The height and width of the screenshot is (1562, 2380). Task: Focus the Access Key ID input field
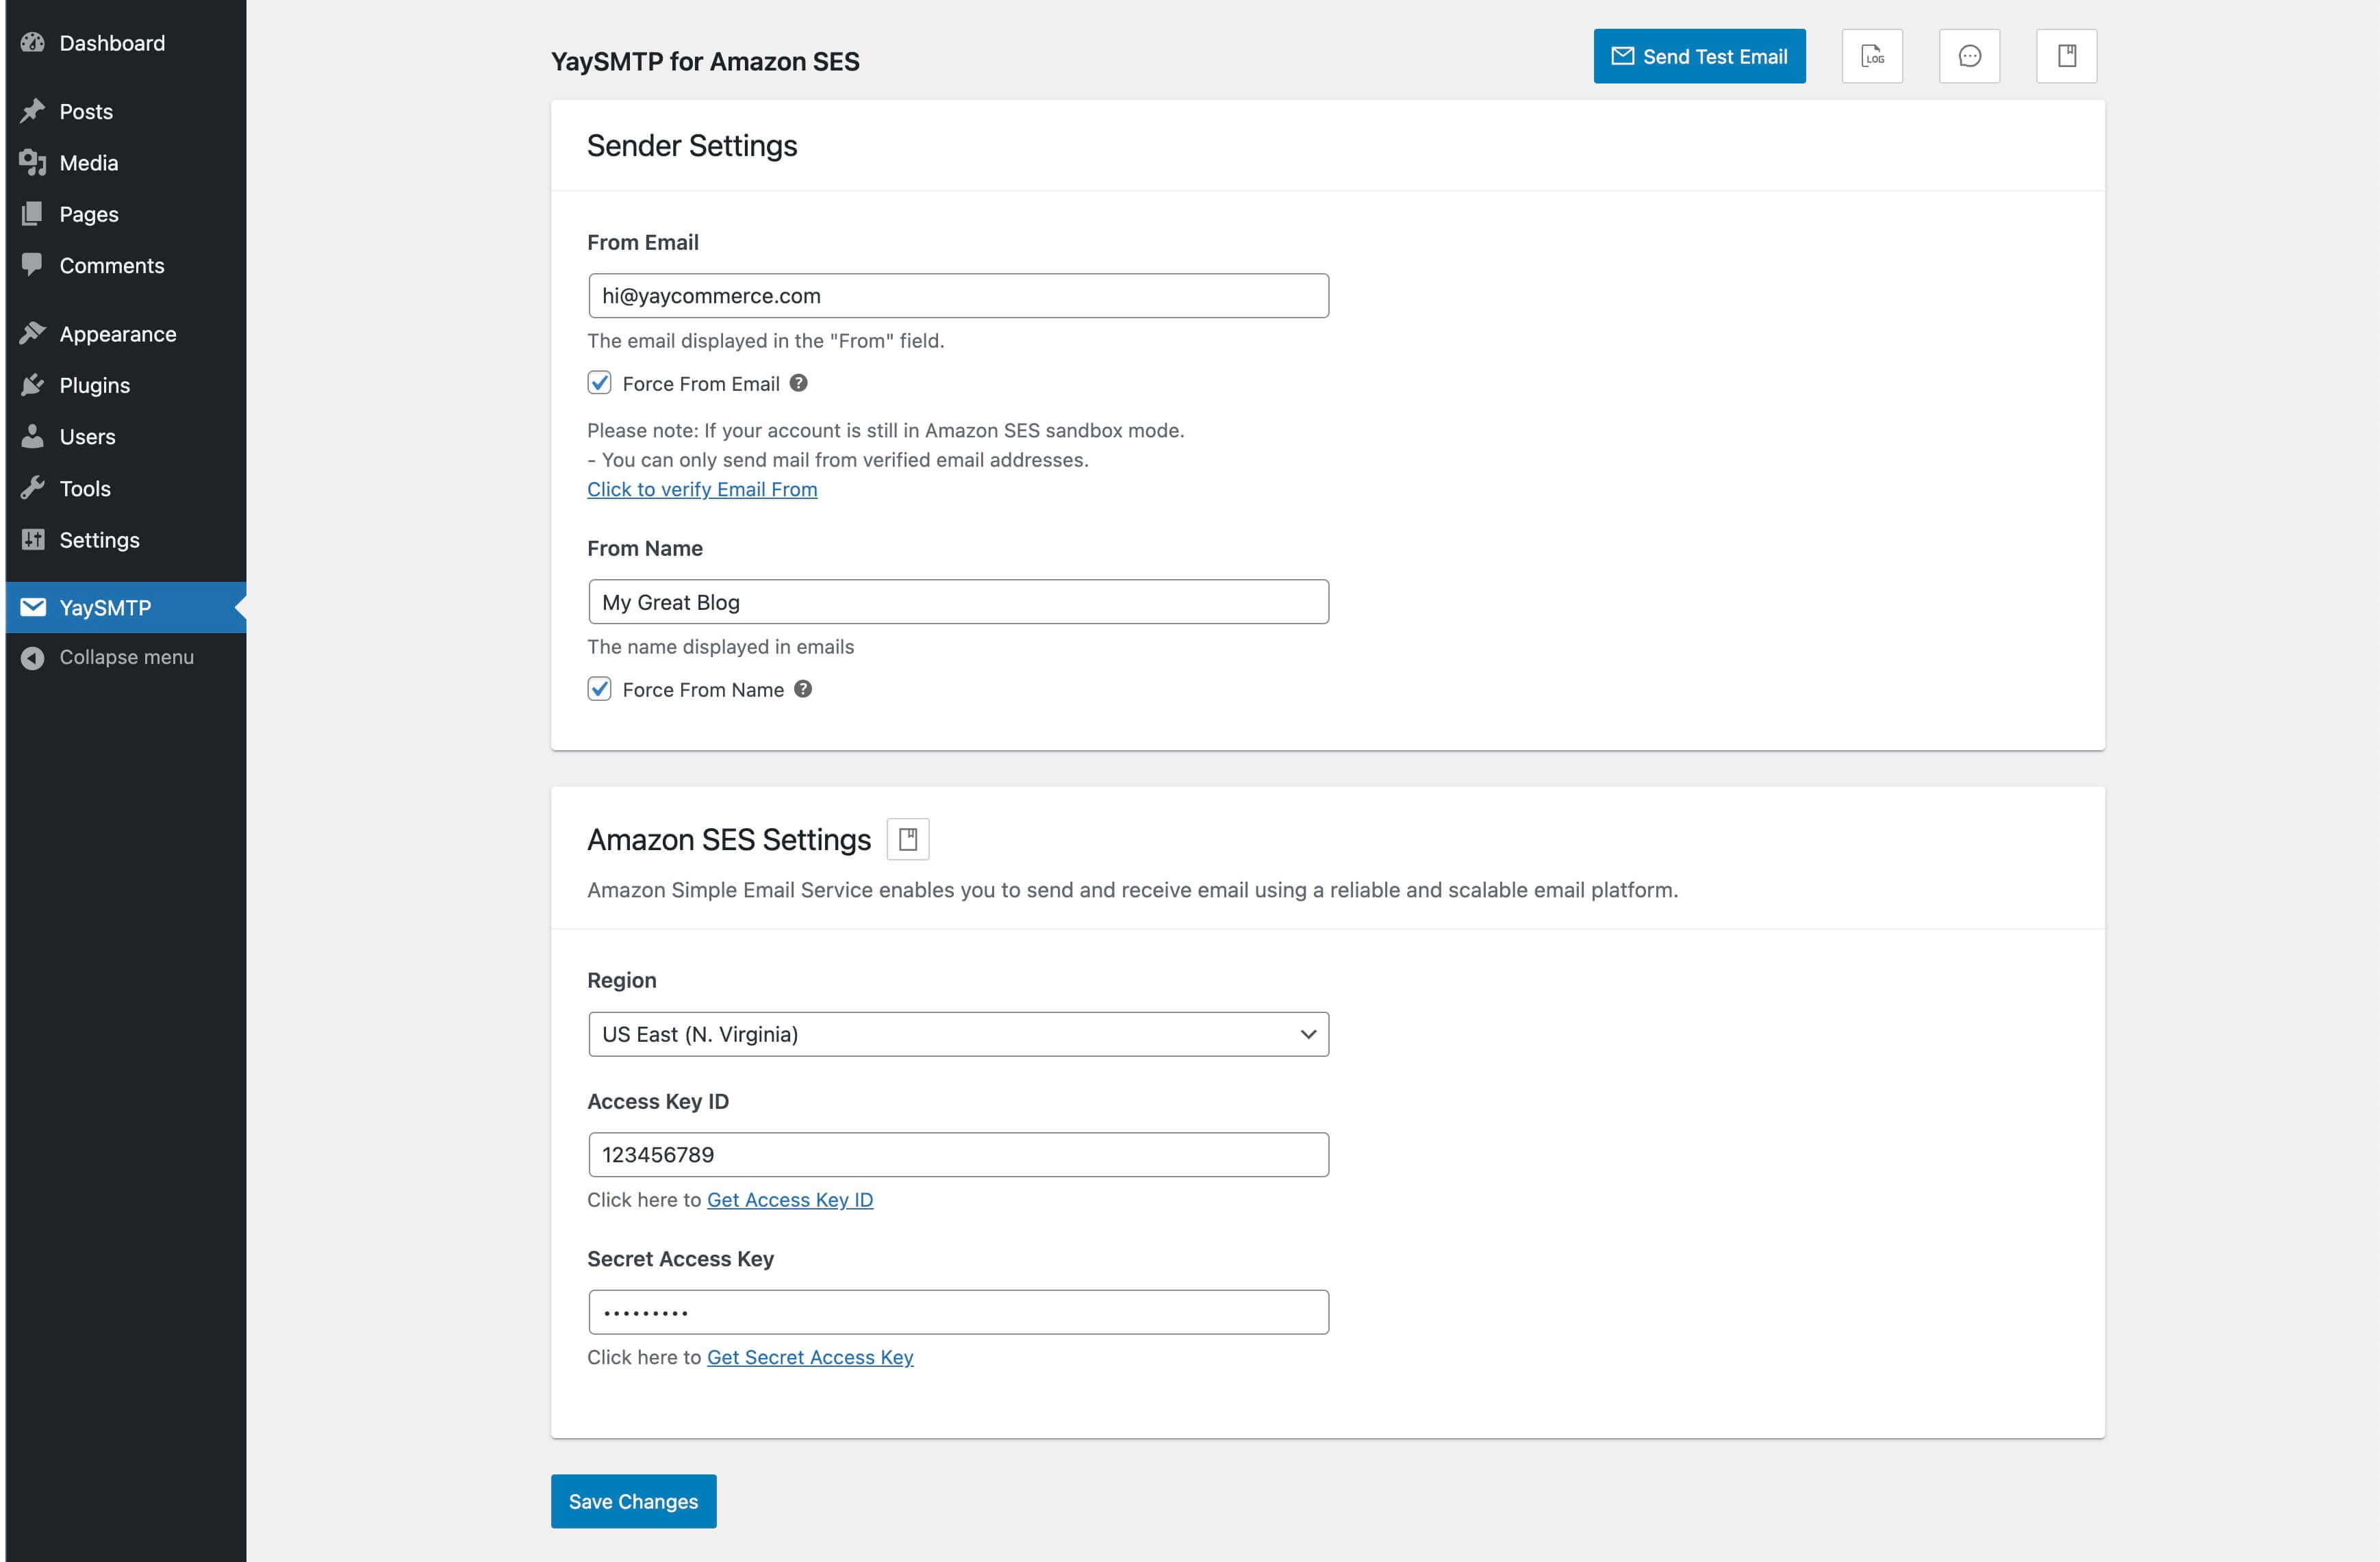point(958,1155)
